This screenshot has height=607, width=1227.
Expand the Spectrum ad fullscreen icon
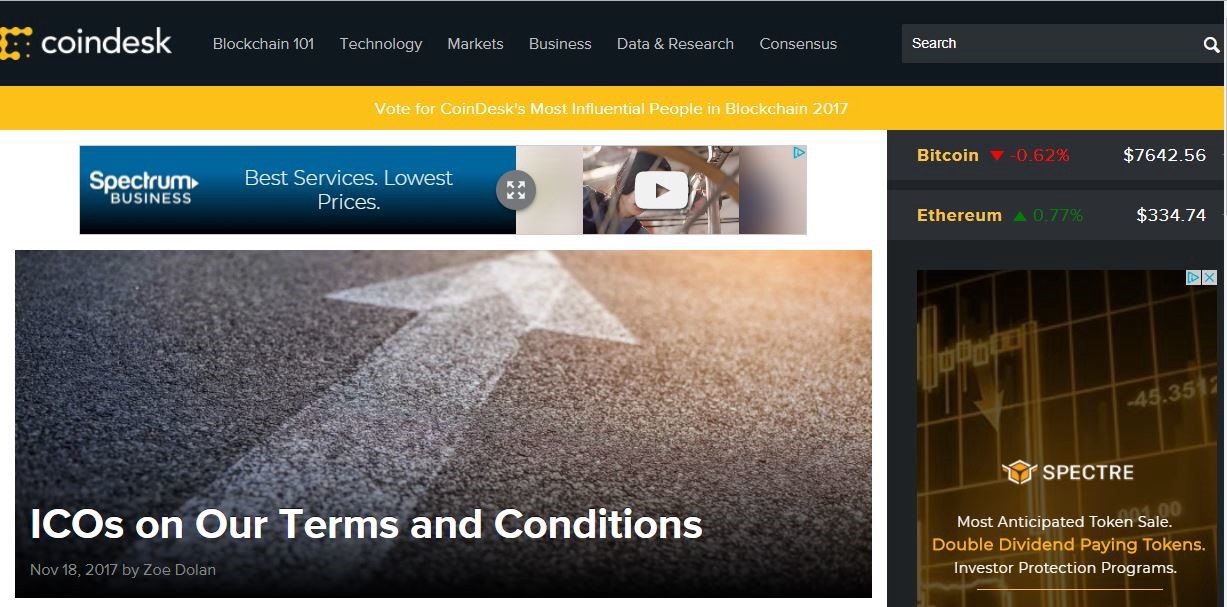(516, 190)
